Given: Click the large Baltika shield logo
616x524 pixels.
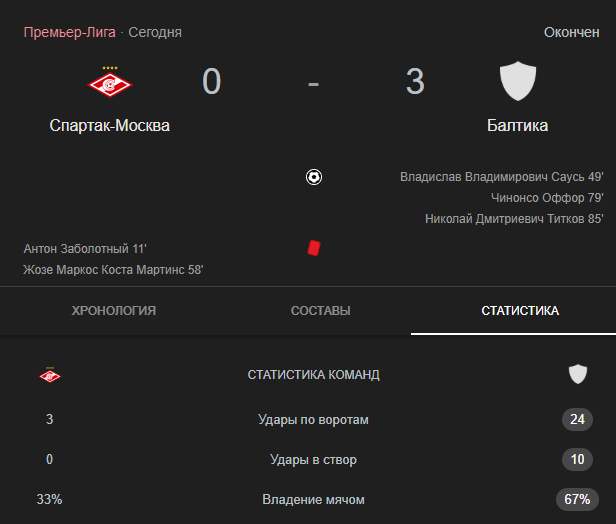Looking at the screenshot, I should 517,81.
